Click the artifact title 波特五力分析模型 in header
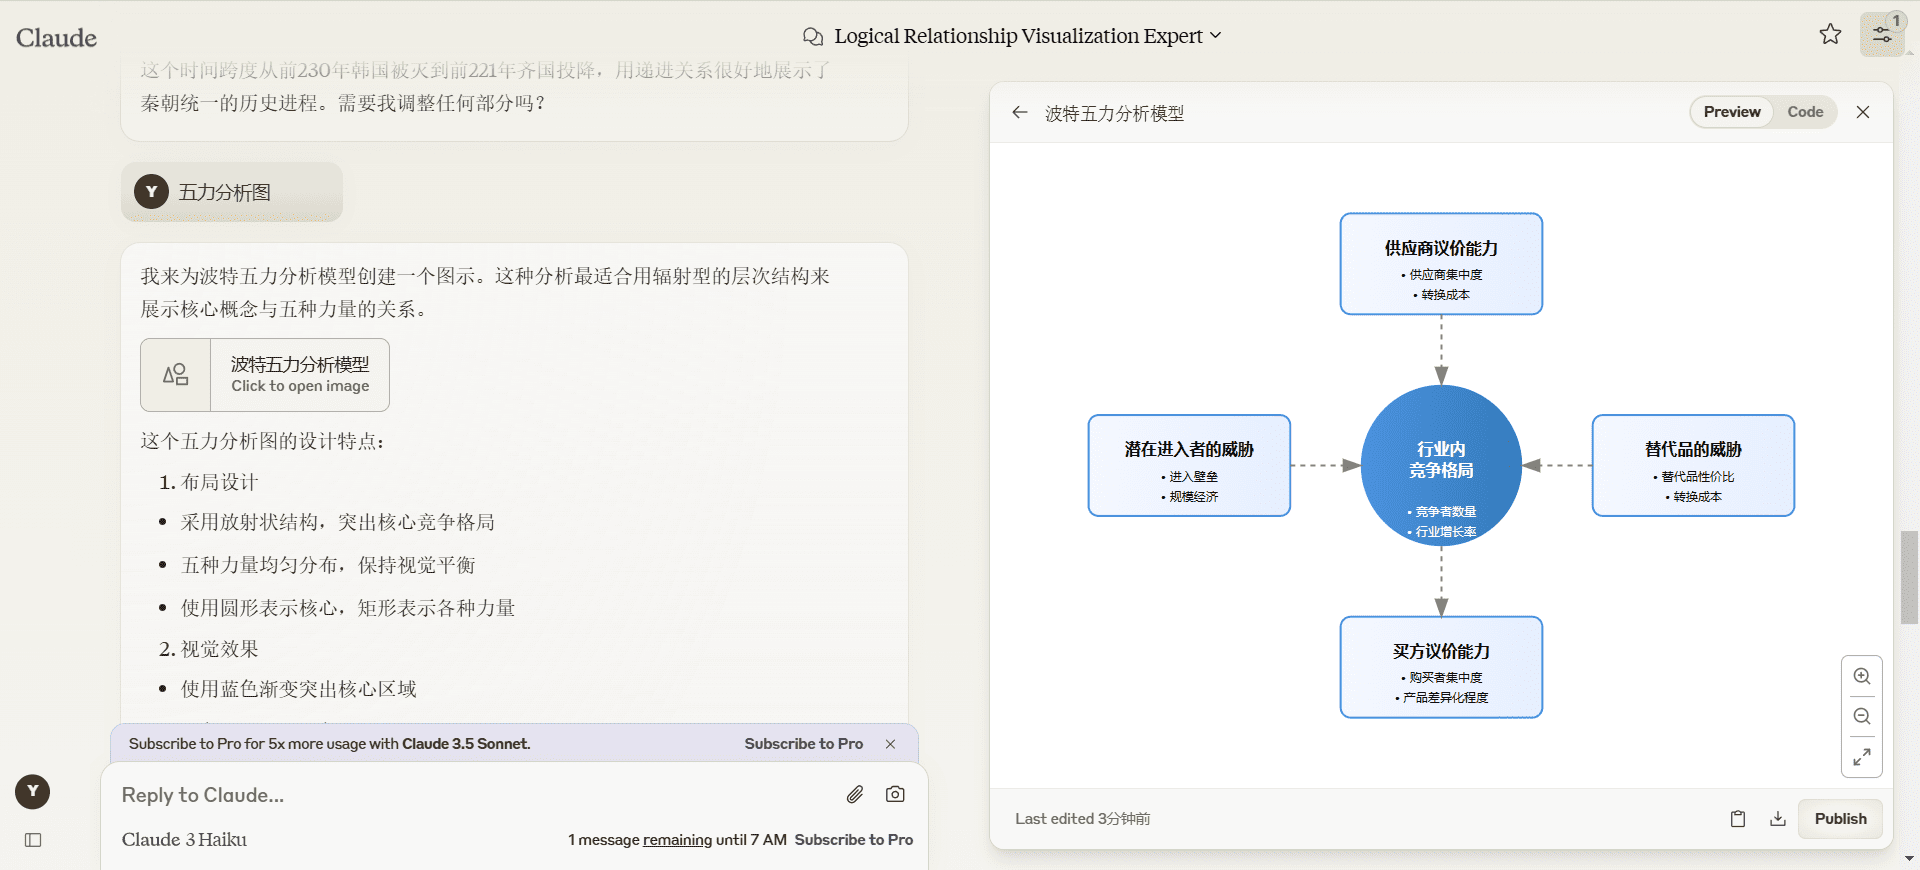The image size is (1920, 870). [x=1114, y=114]
